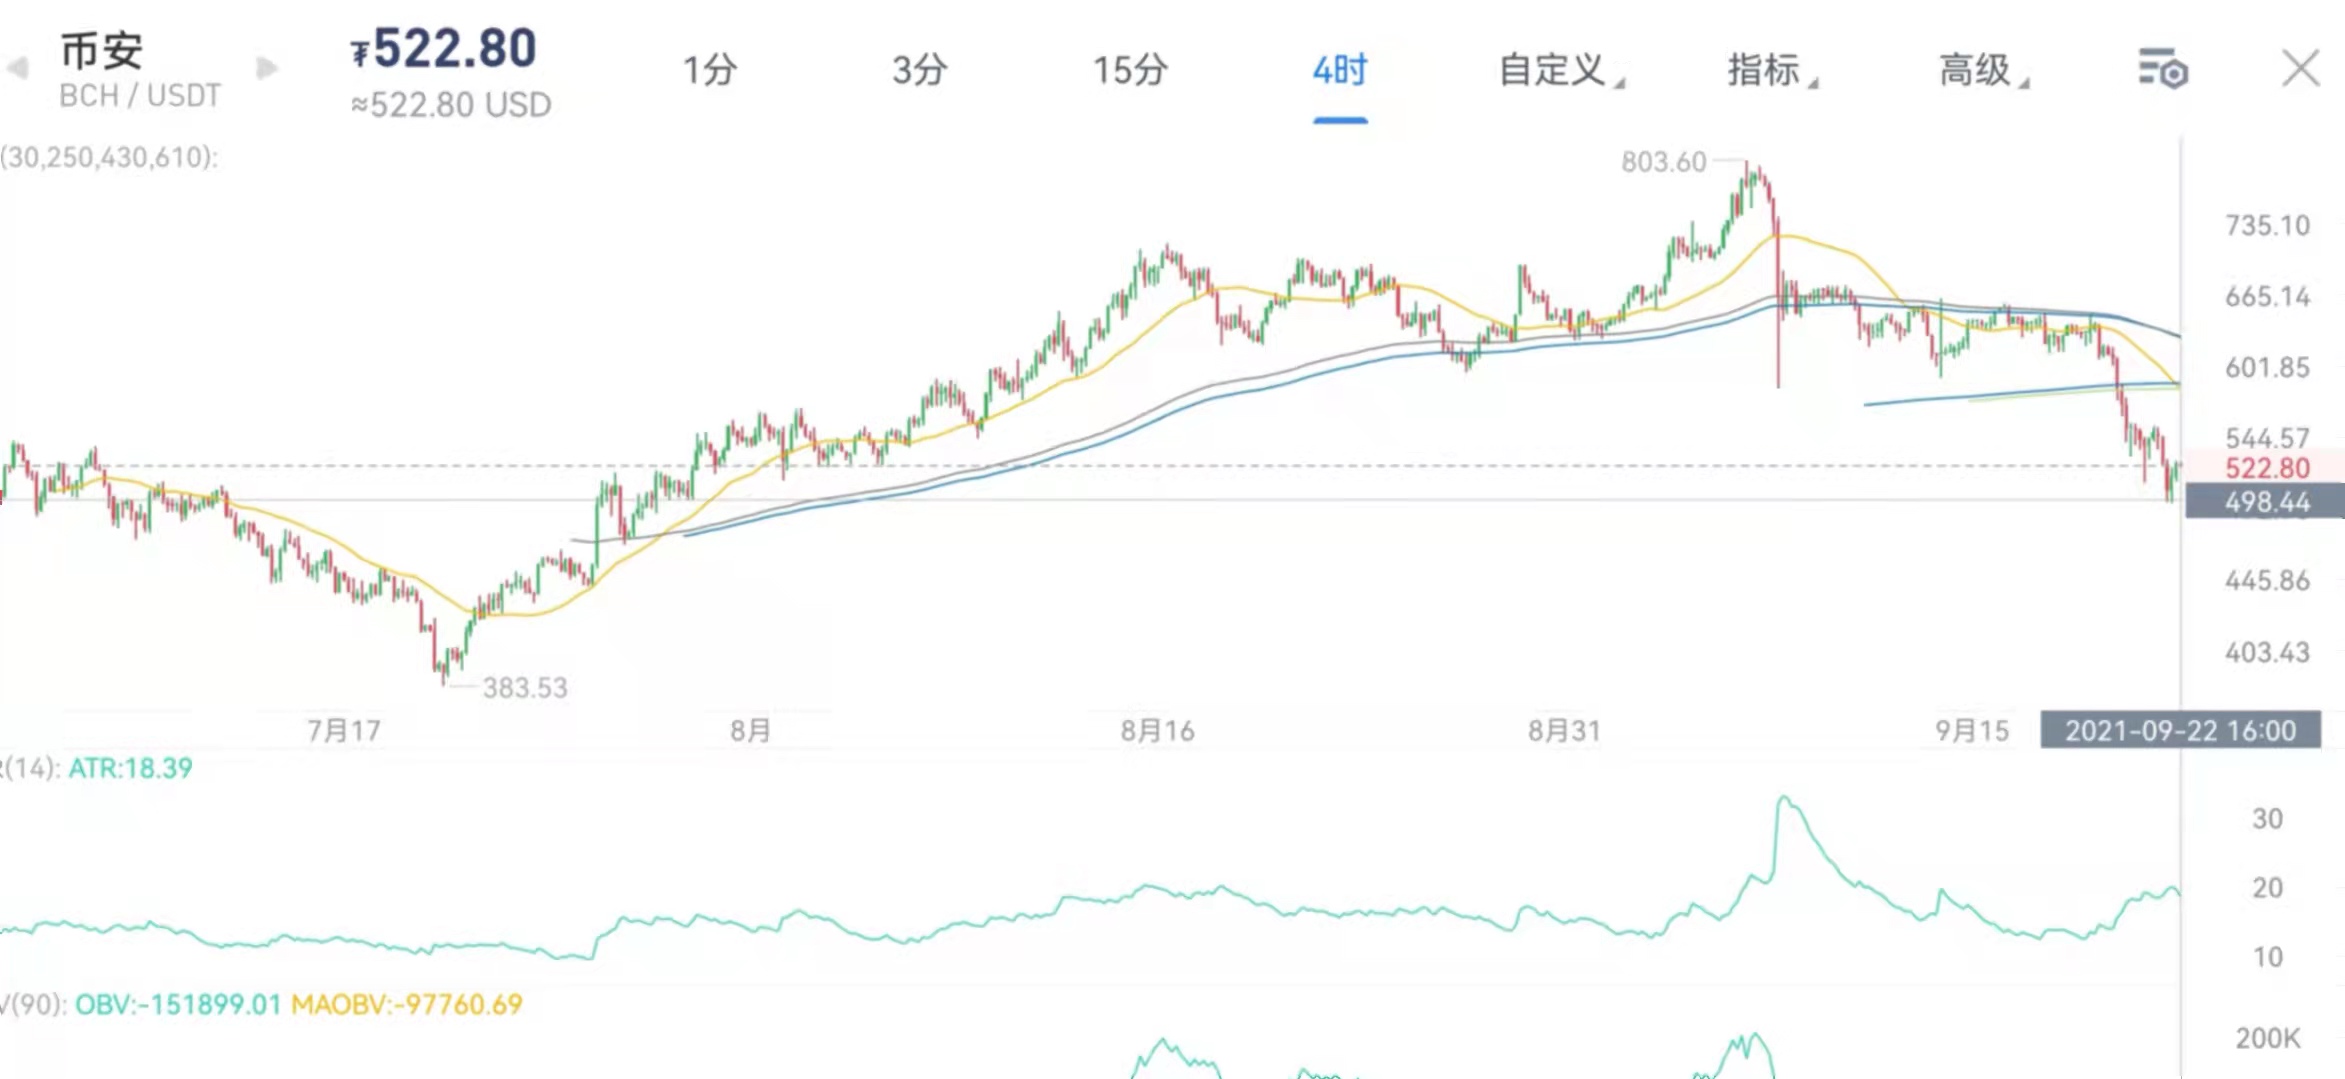Click the MAOBV:-97760.69 label
Image resolution: width=2345 pixels, height=1079 pixels.
click(x=406, y=1004)
